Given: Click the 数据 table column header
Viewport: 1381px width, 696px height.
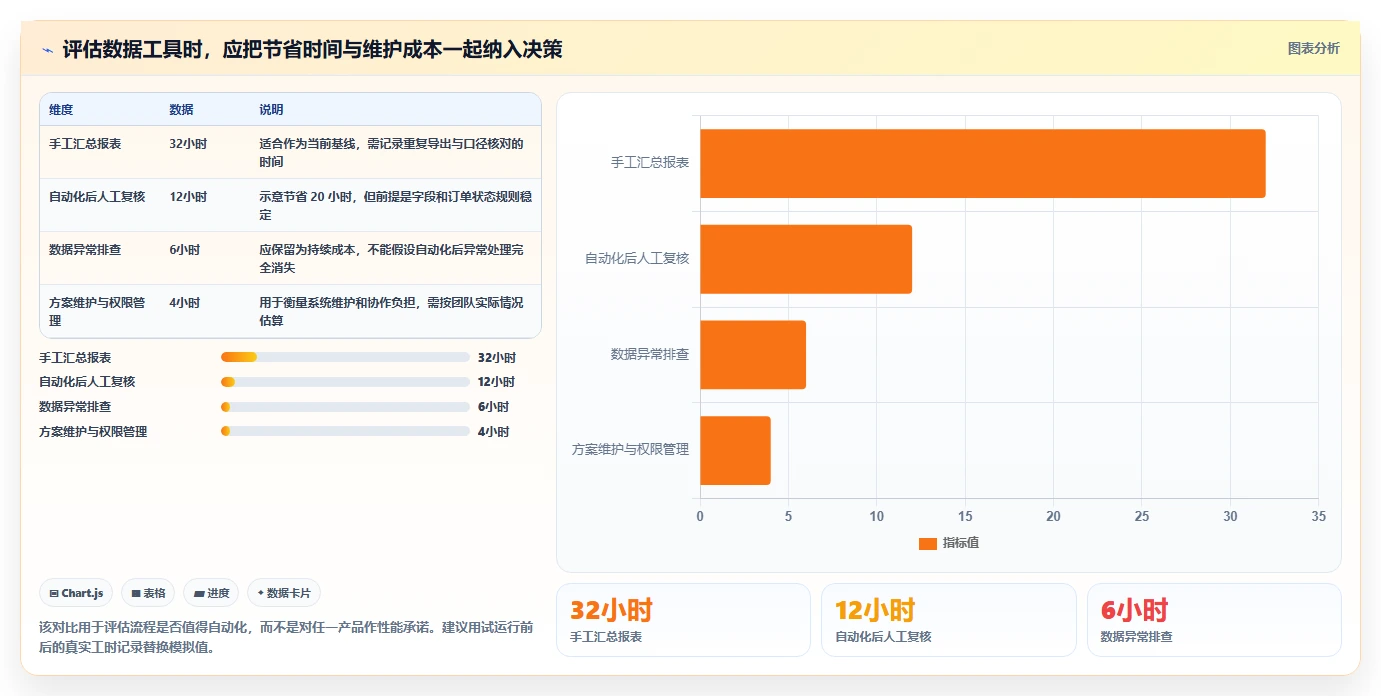Looking at the screenshot, I should click(182, 110).
